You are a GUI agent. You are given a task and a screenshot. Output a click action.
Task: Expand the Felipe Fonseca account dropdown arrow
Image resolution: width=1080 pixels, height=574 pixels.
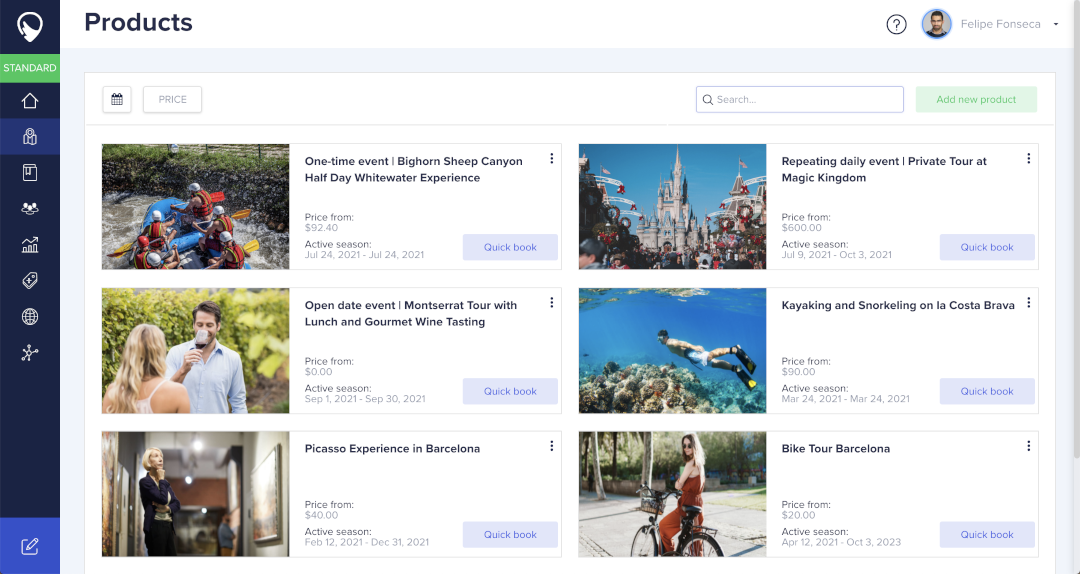[x=1056, y=25]
